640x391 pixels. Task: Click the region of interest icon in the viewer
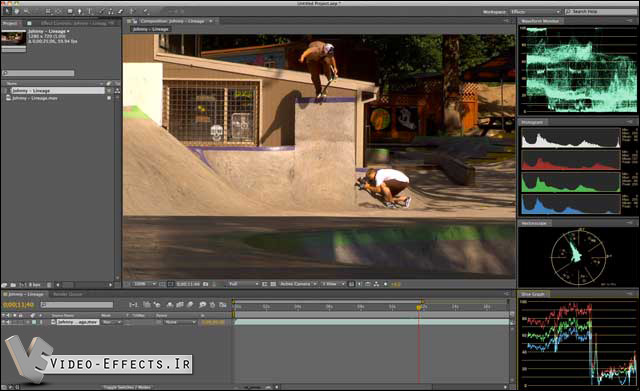click(264, 284)
